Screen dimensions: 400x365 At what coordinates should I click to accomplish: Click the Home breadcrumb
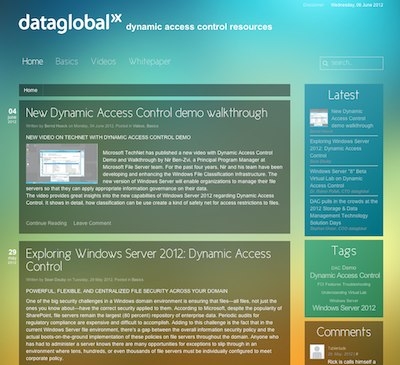point(30,90)
